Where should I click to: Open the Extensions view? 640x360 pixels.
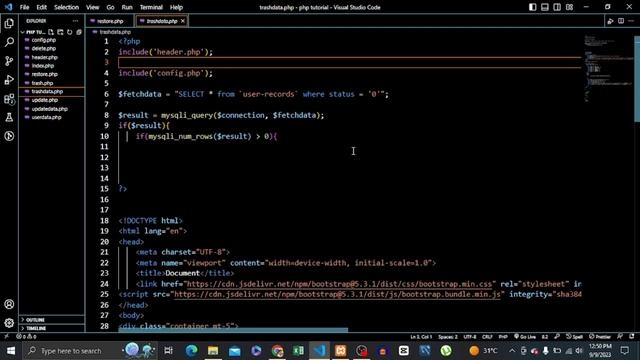point(9,98)
